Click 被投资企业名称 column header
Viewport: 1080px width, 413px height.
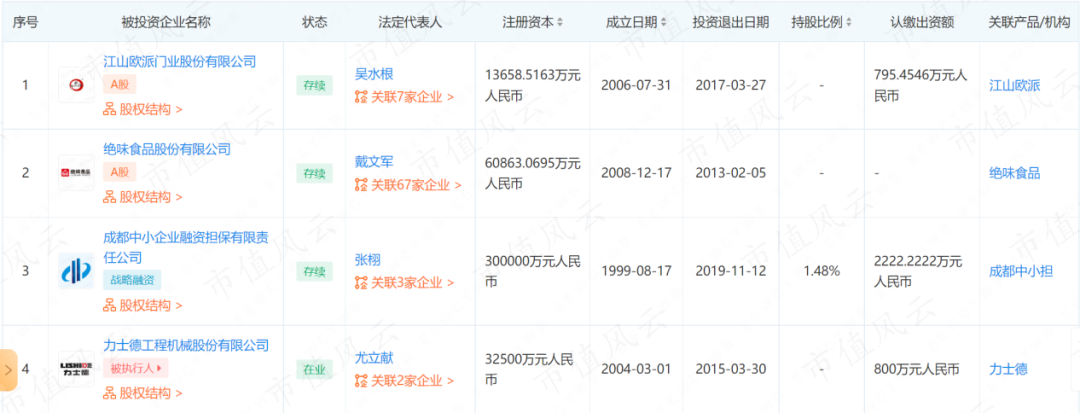(x=166, y=22)
